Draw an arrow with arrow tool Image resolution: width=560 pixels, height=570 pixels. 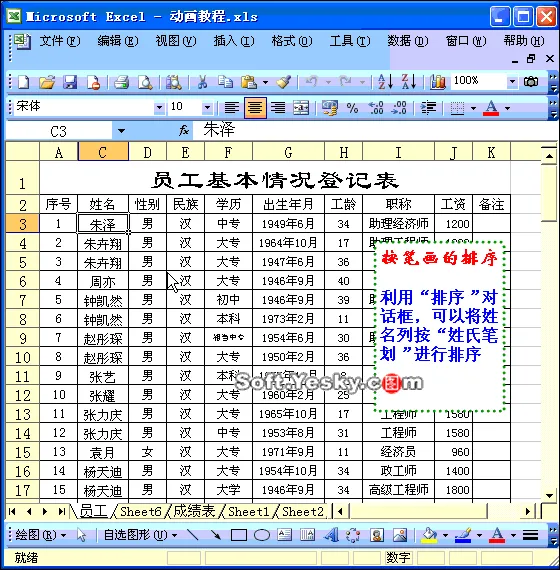[x=215, y=535]
